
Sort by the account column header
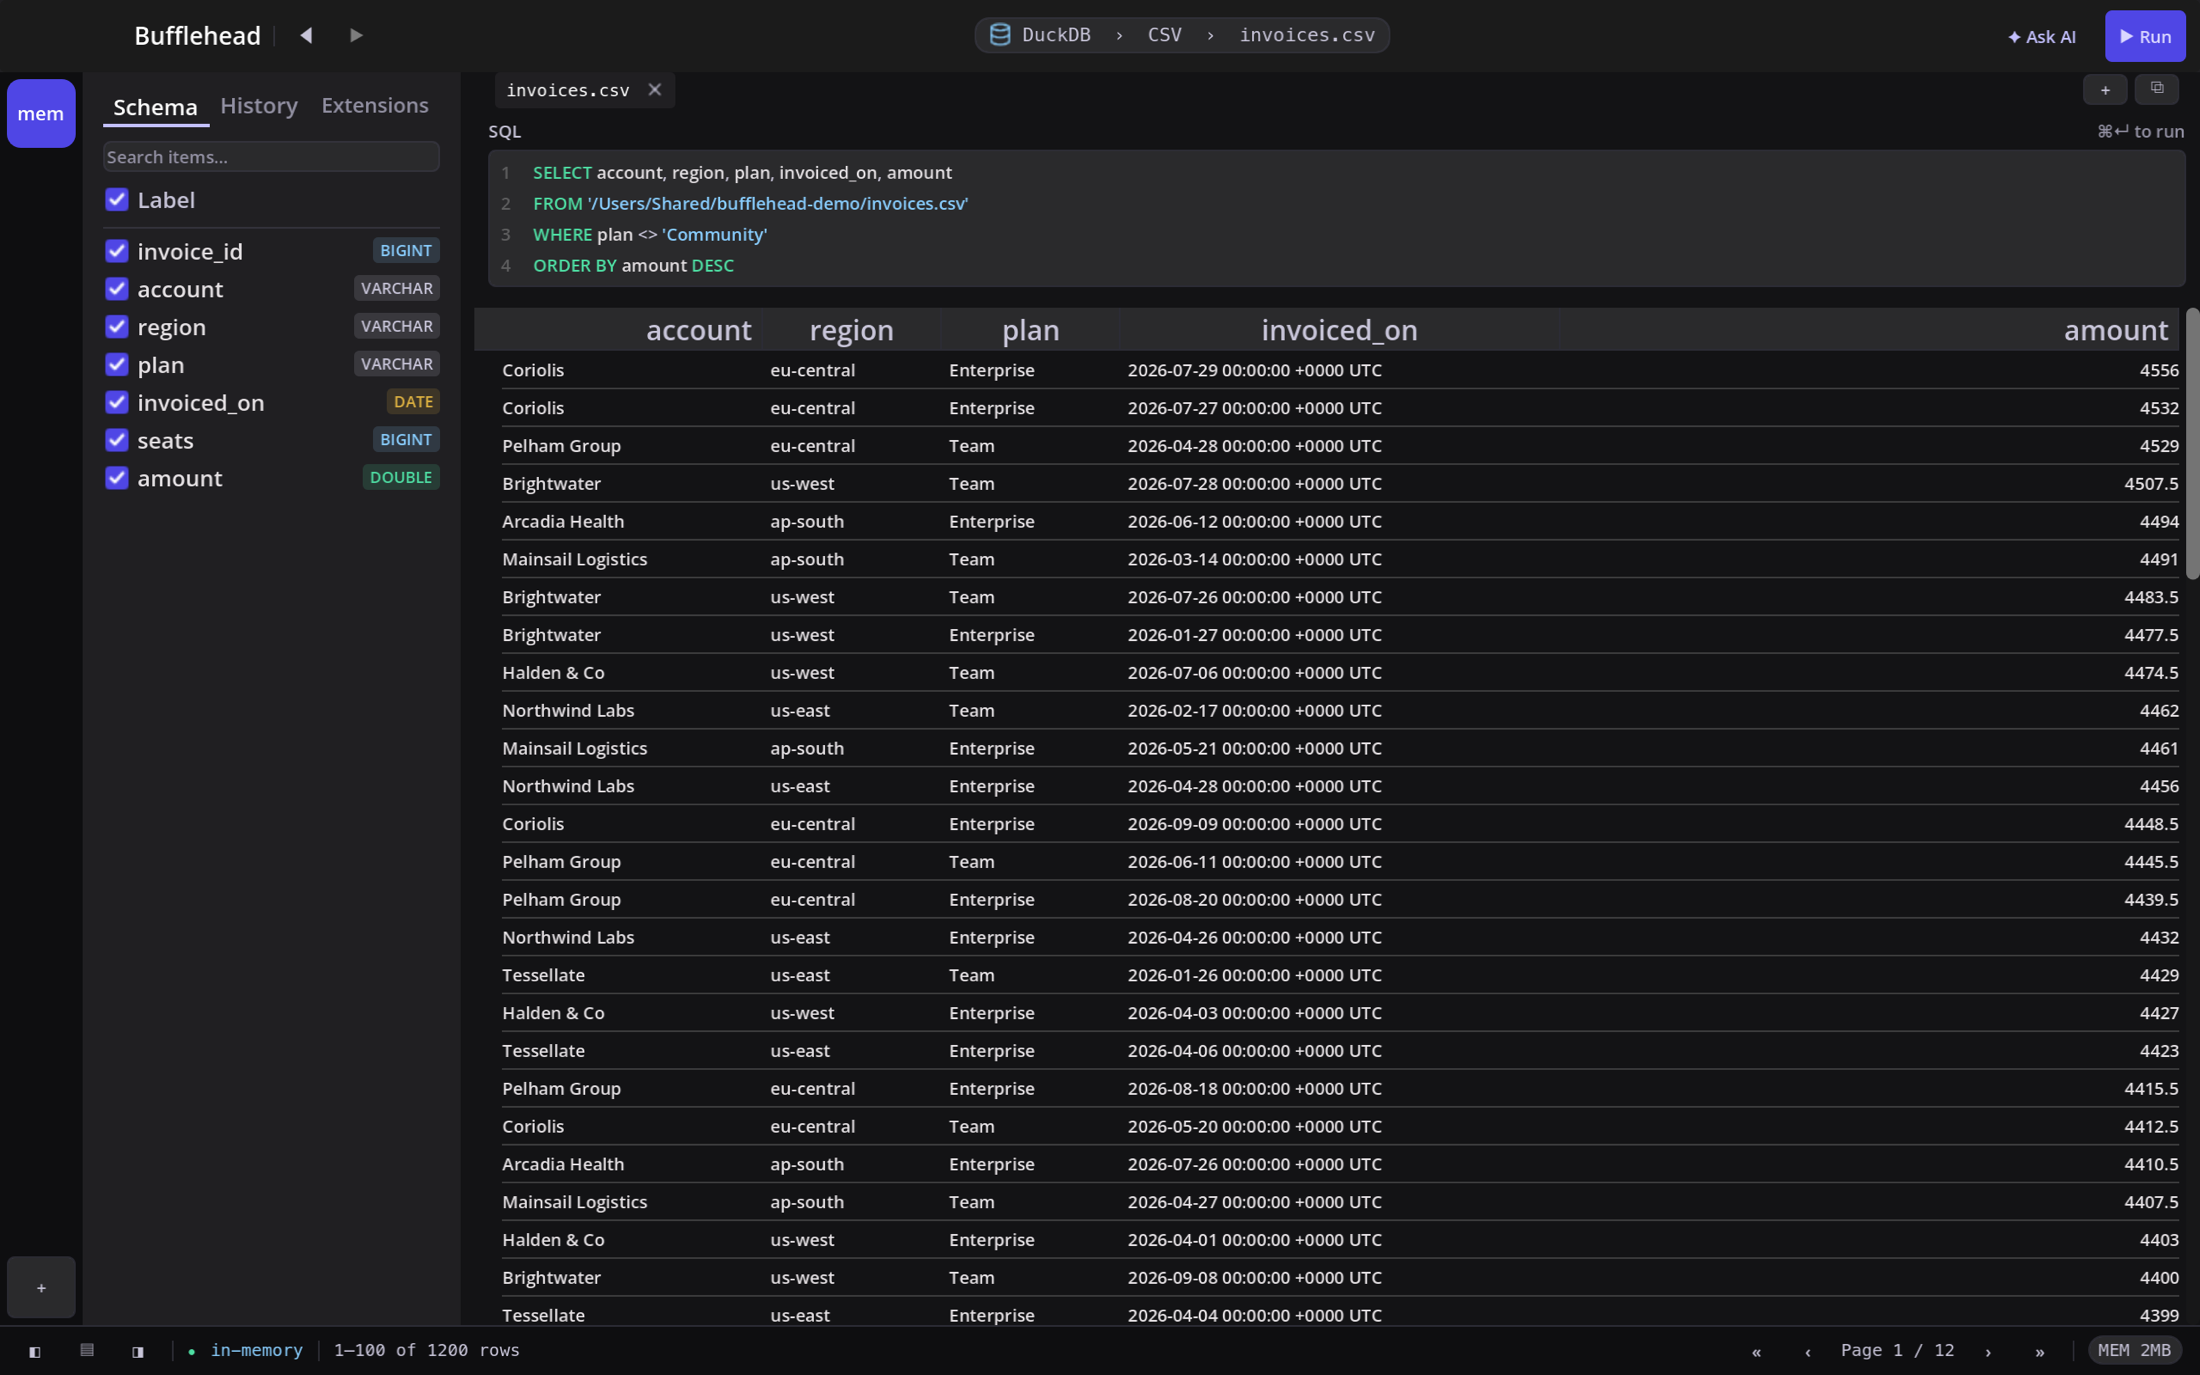(698, 330)
